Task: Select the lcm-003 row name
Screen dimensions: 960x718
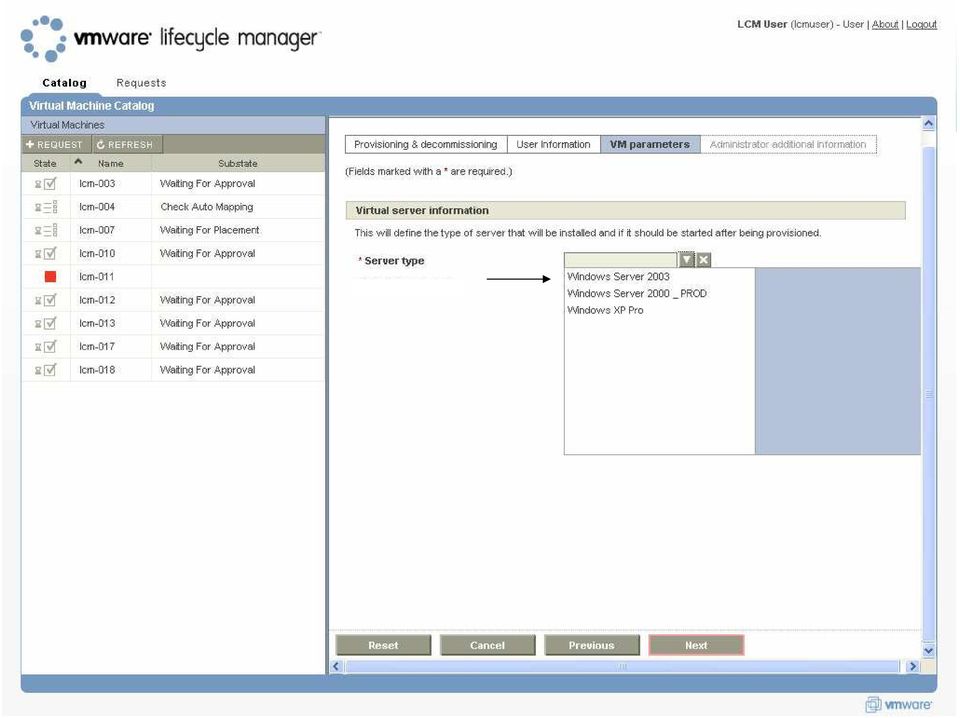Action: coord(97,184)
